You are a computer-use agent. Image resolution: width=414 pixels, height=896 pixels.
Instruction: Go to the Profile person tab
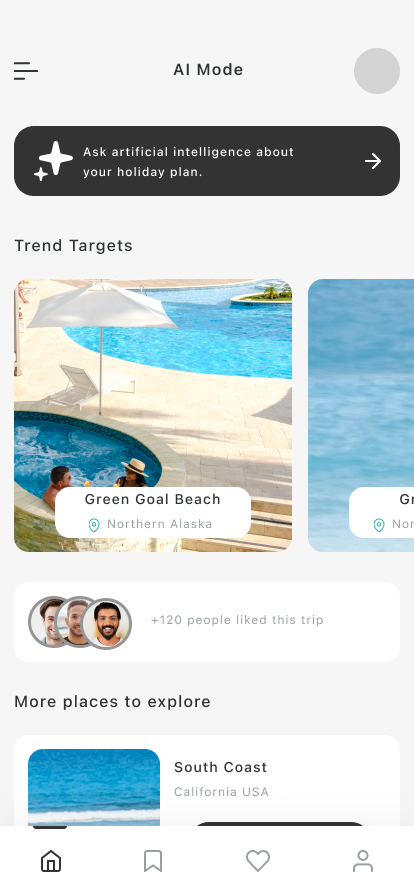[x=363, y=861]
